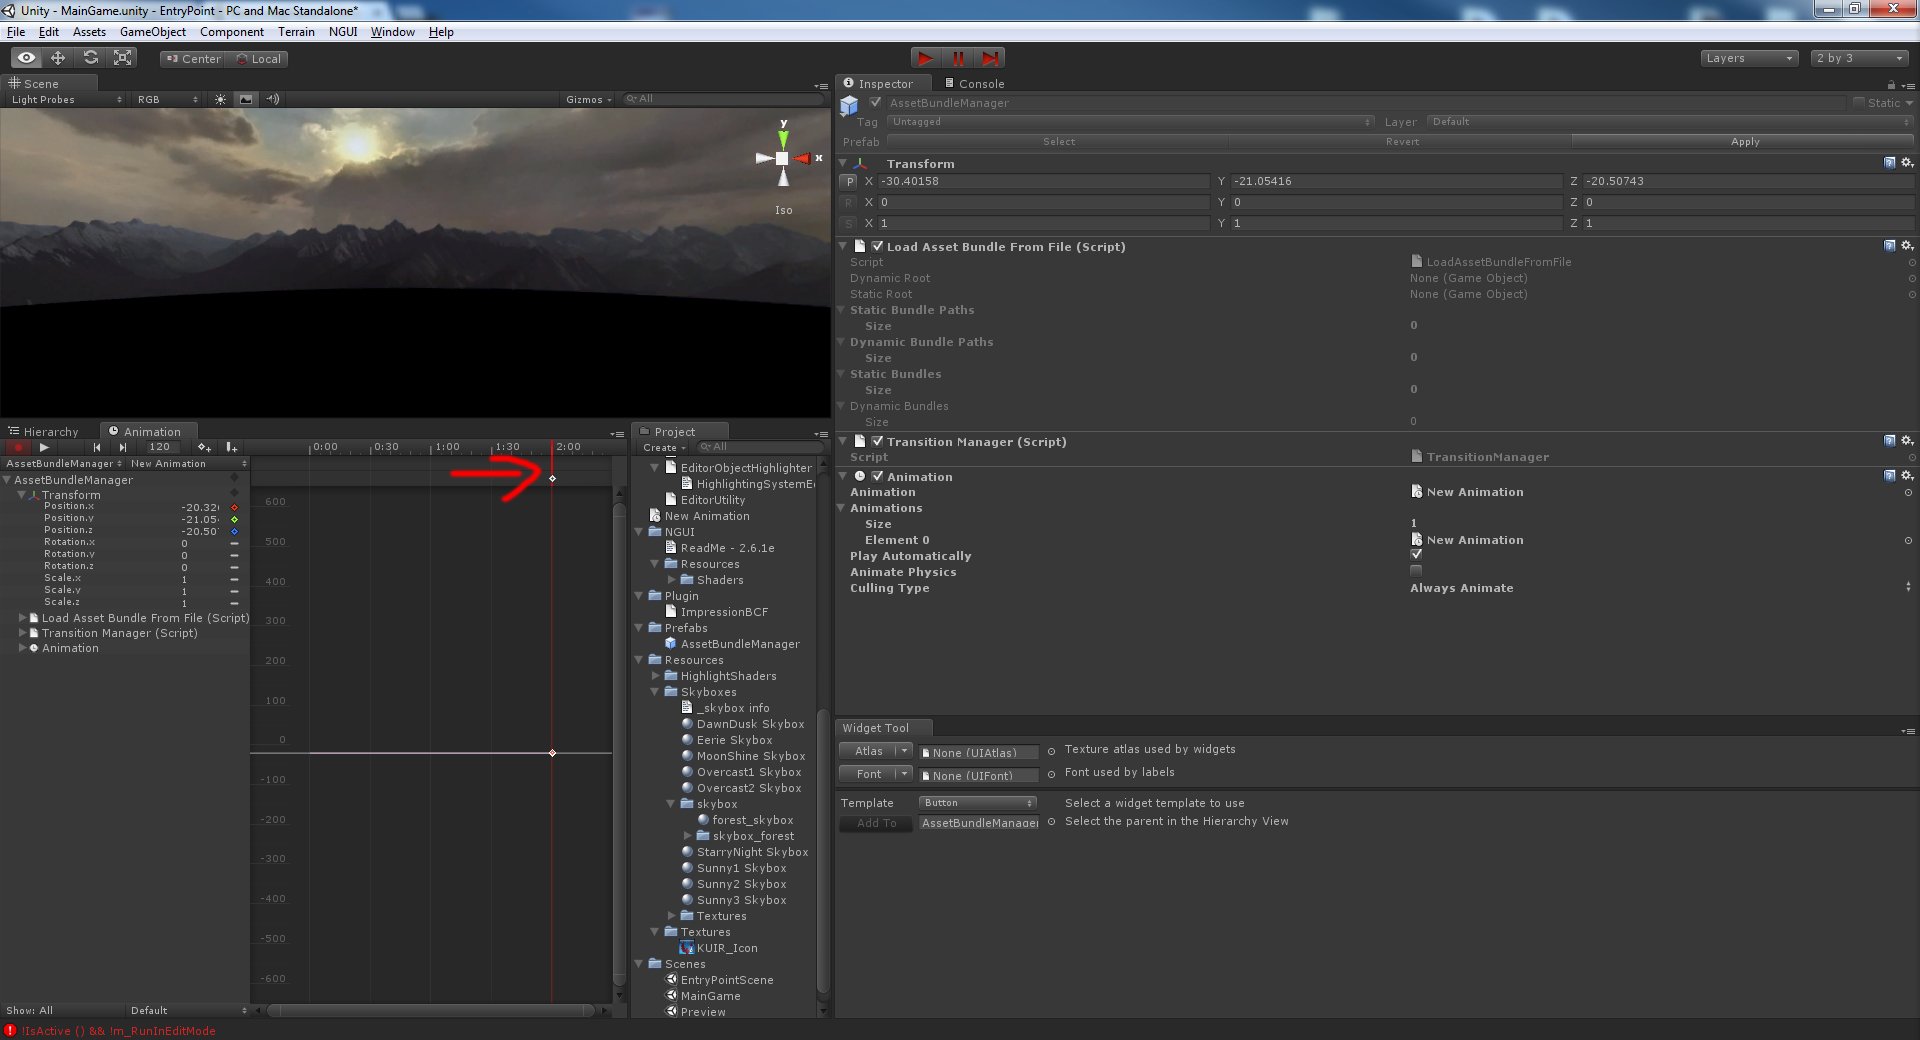The width and height of the screenshot is (1920, 1040).
Task: Click the Atlas button in Widget Tool
Action: point(868,751)
